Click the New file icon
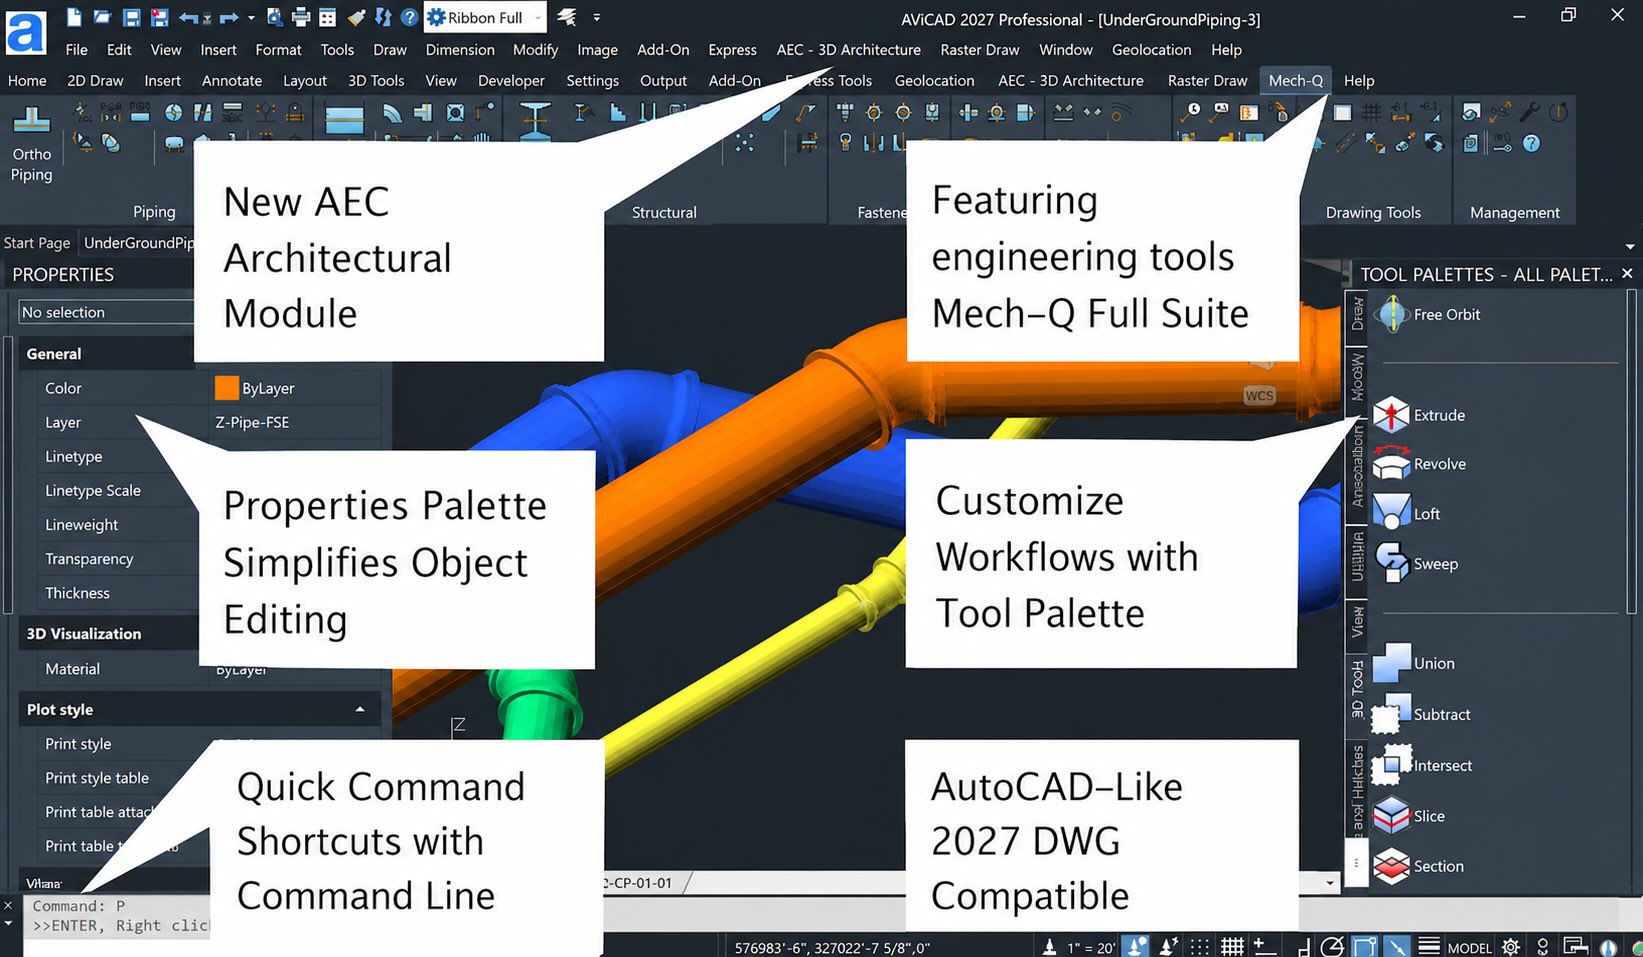Screen dimensions: 1643x957 tap(74, 17)
